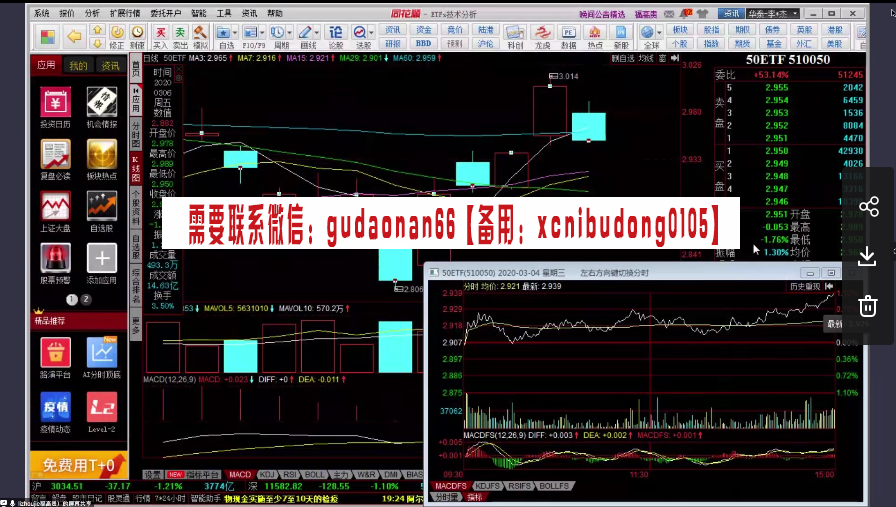
Task: Open the 板块热点 sector hotspot app
Action: pos(102,159)
